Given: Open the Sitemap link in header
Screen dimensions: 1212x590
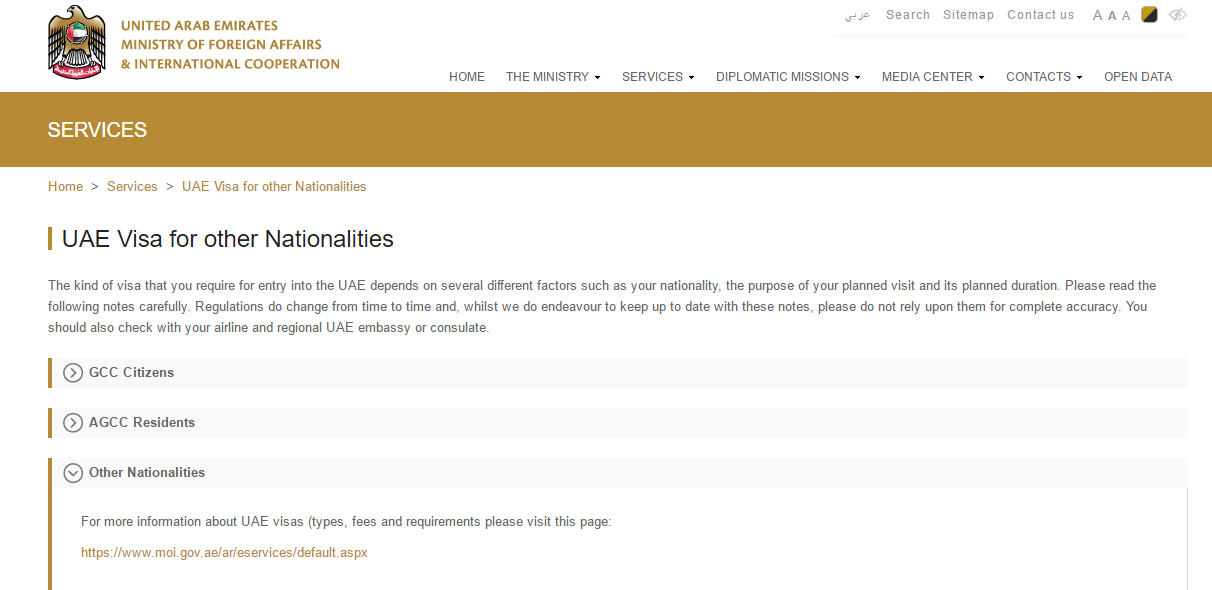Looking at the screenshot, I should pyautogui.click(x=968, y=15).
